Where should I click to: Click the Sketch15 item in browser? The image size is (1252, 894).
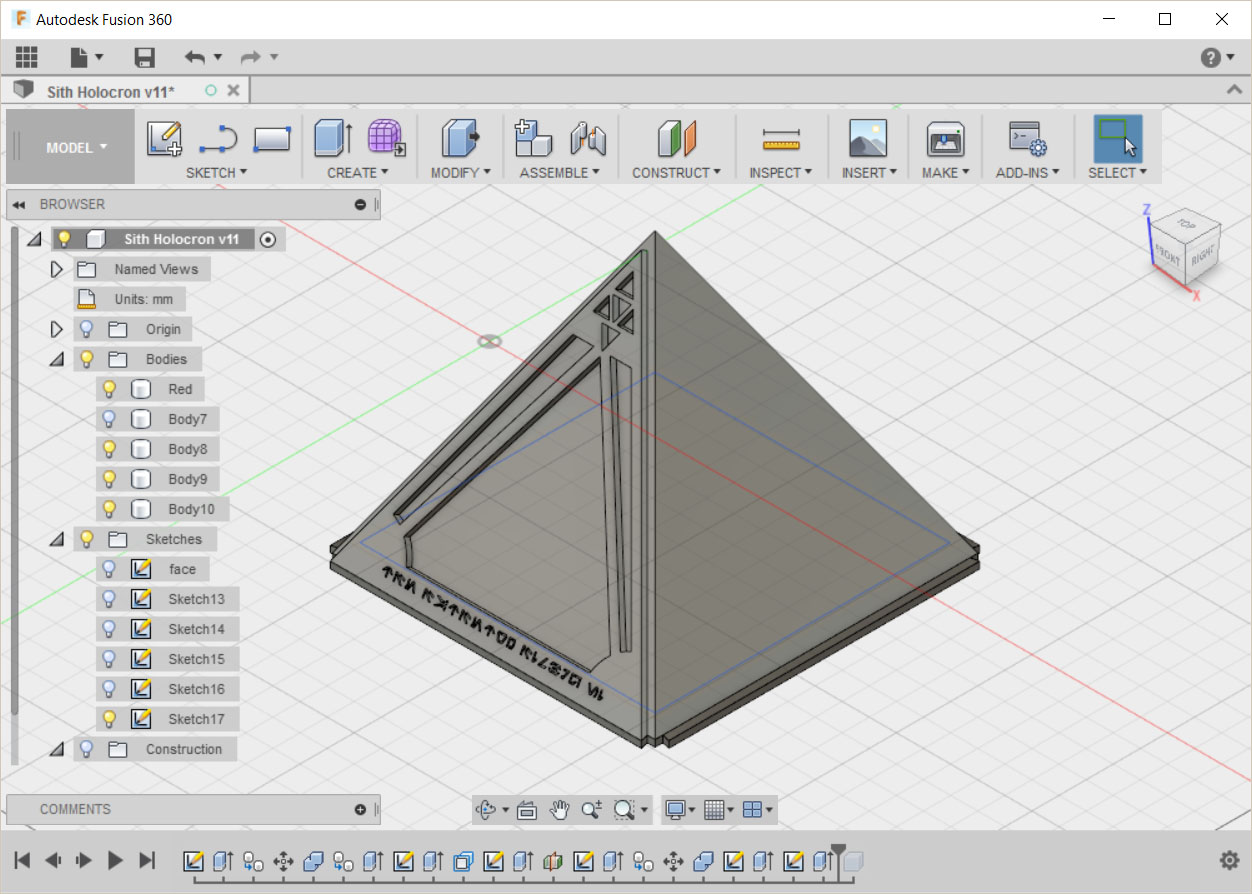pyautogui.click(x=196, y=659)
